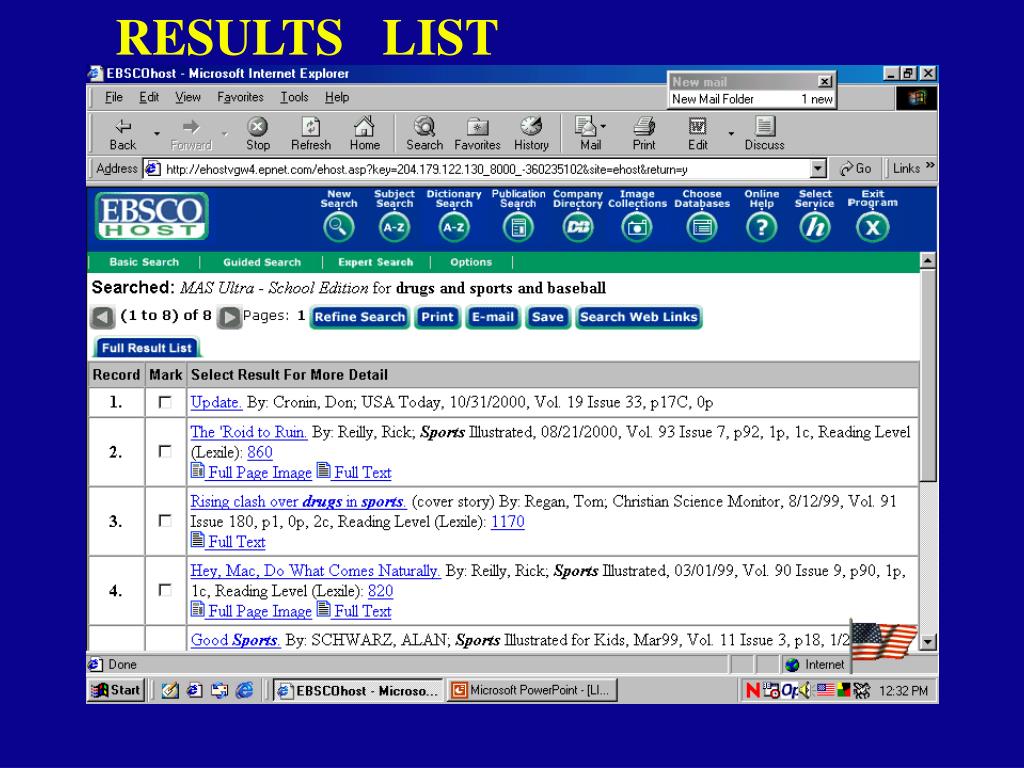This screenshot has width=1024, height=768.
Task: Click the Exit Program X icon
Action: (x=872, y=227)
